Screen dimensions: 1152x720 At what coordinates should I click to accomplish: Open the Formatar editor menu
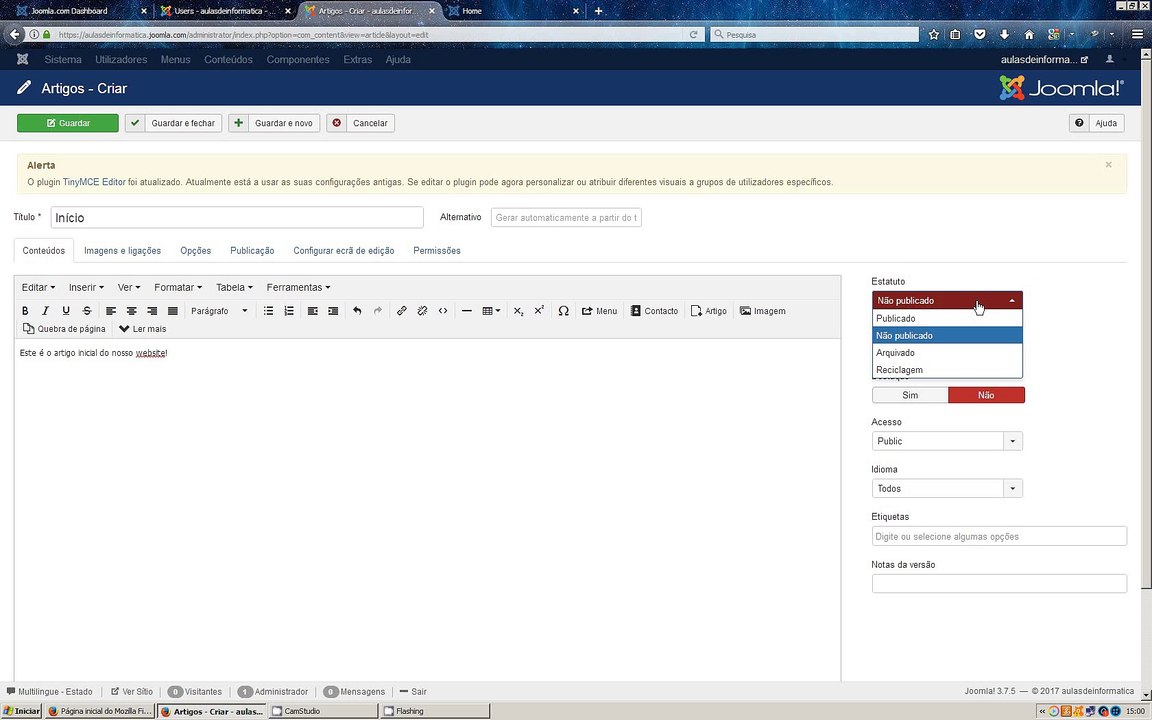(178, 287)
